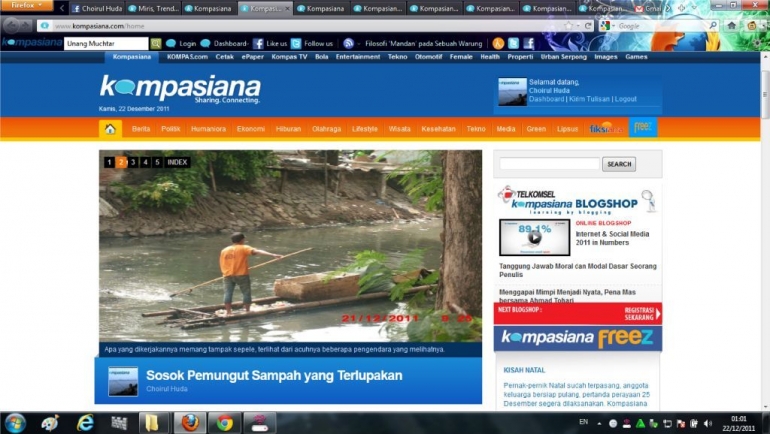Click the small Facebook icon after headline
770x434 pixels.
(x=529, y=44)
